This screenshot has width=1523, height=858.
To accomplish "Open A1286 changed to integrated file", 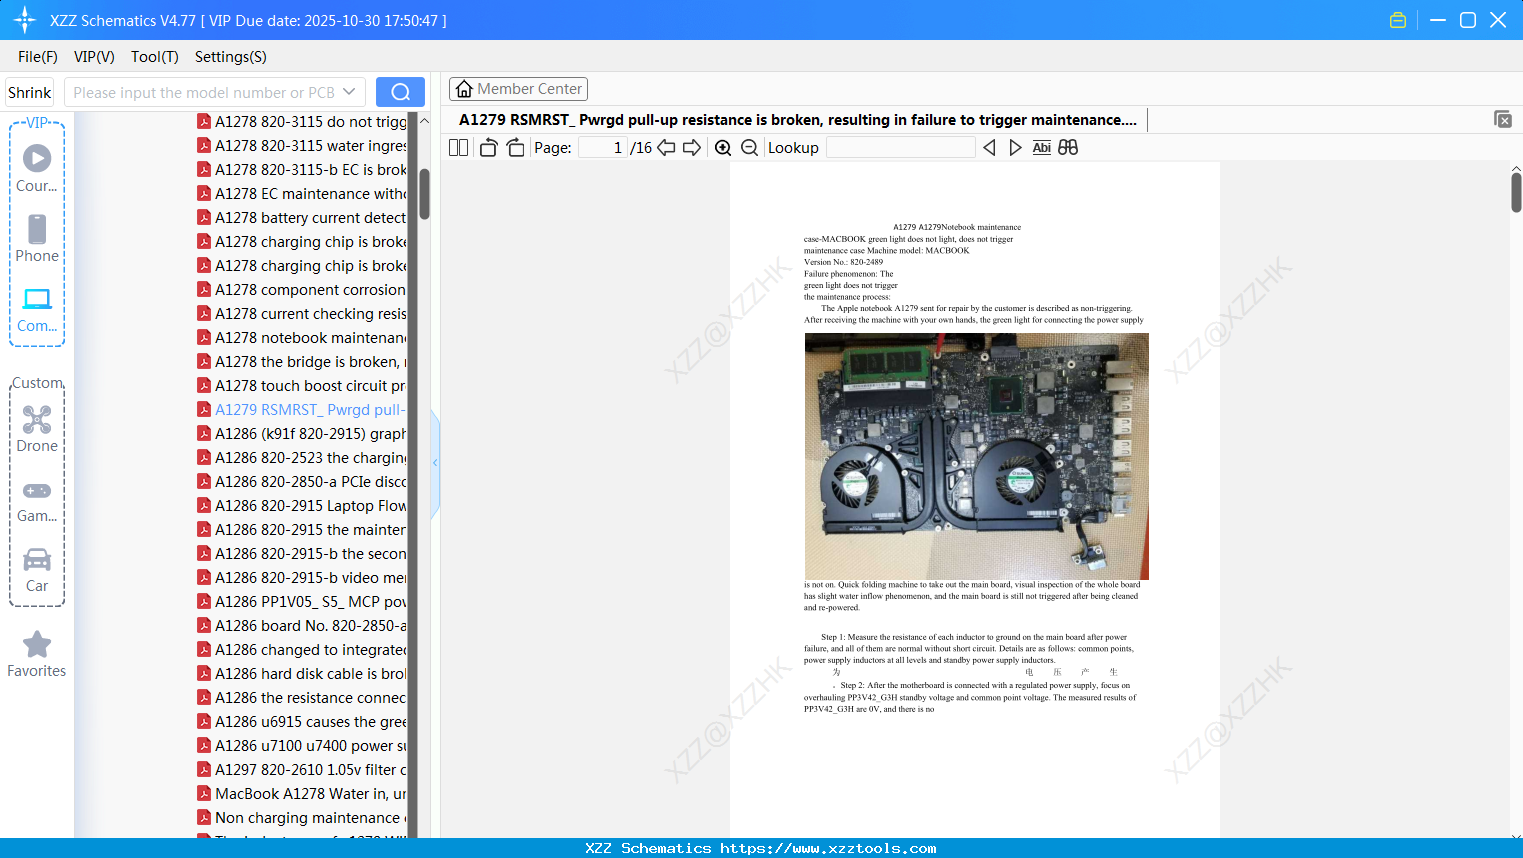I will pyautogui.click(x=302, y=650).
